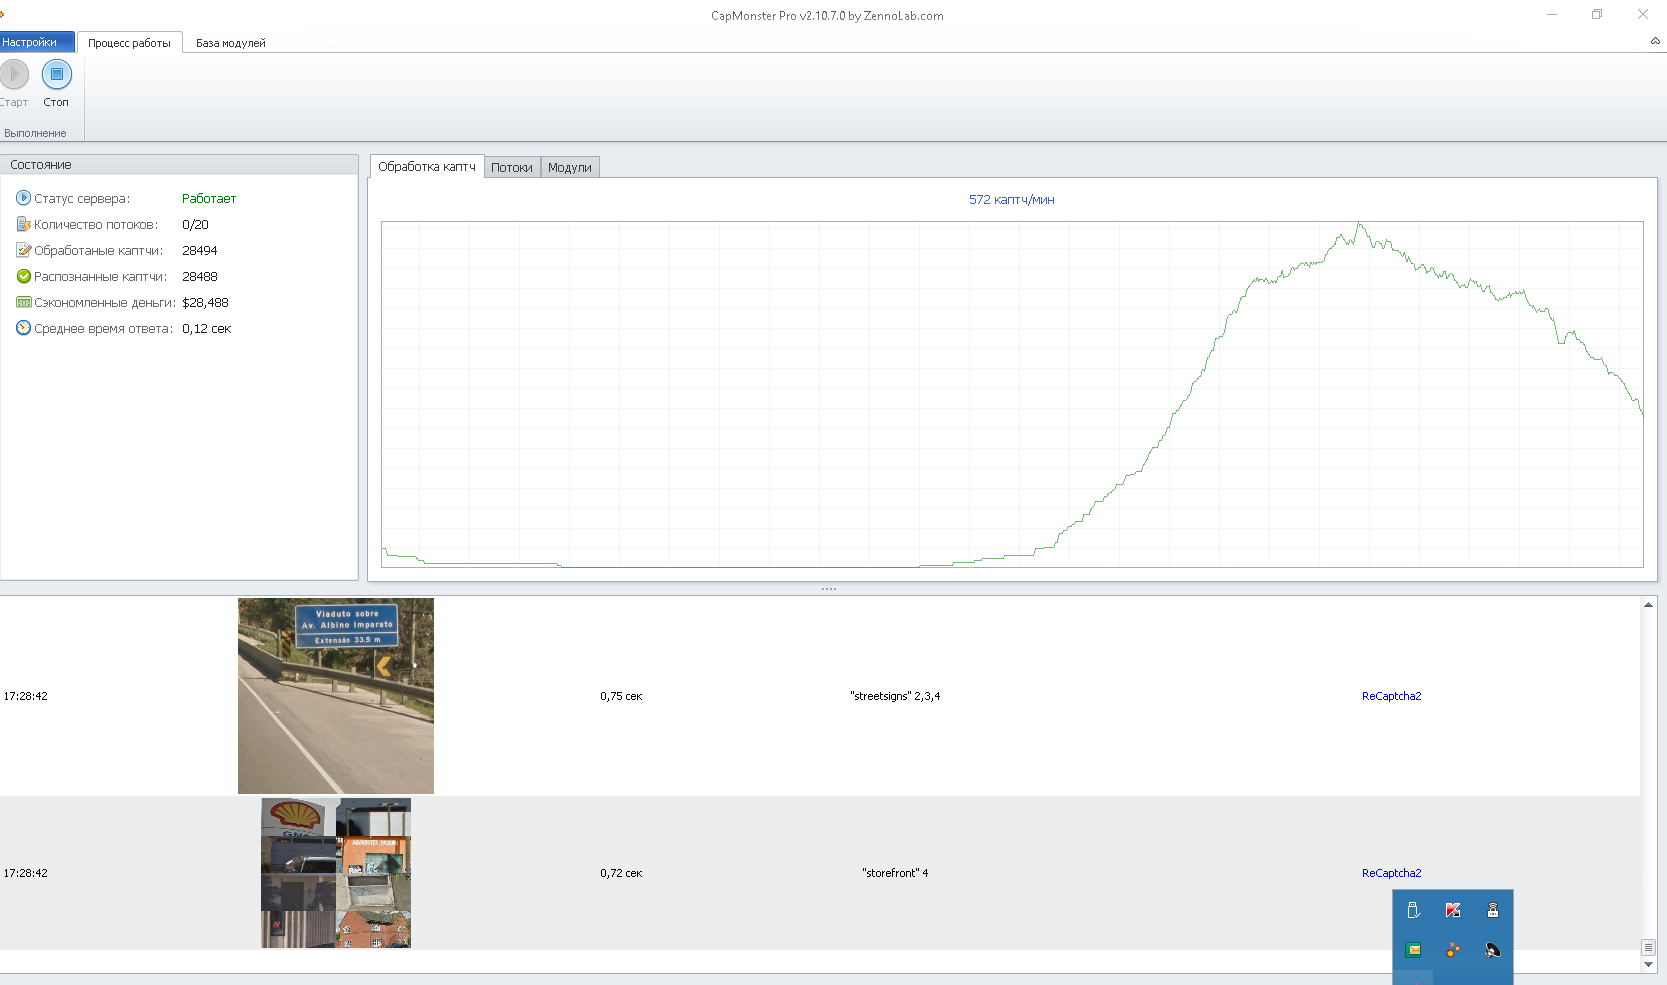The height and width of the screenshot is (985, 1667).
Task: Click the street sign captcha thumbnail
Action: point(336,696)
